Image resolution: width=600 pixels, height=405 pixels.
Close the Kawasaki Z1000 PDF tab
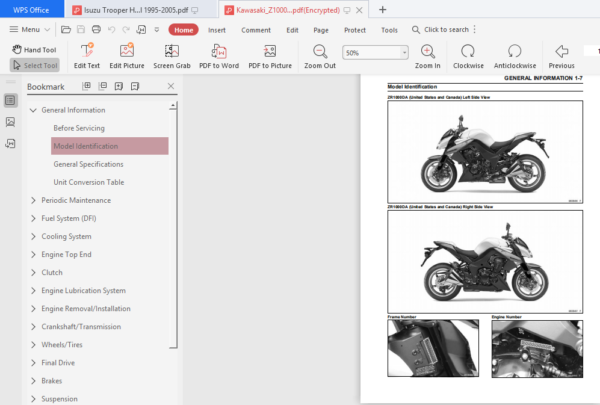coord(359,10)
